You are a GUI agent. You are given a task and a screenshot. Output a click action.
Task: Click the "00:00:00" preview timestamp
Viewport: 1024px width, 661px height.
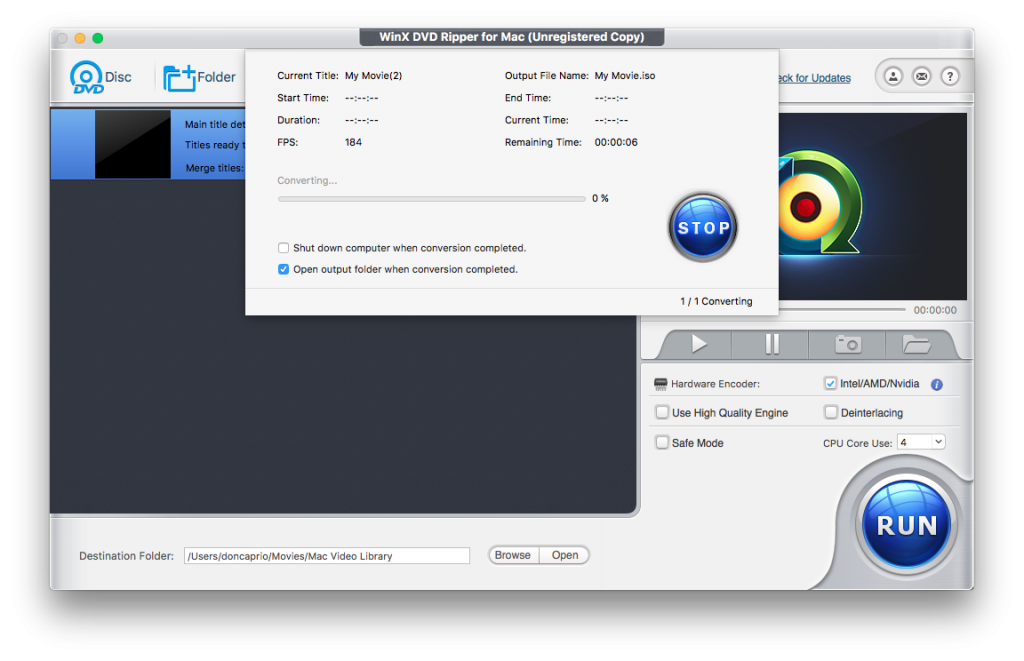pyautogui.click(x=935, y=310)
